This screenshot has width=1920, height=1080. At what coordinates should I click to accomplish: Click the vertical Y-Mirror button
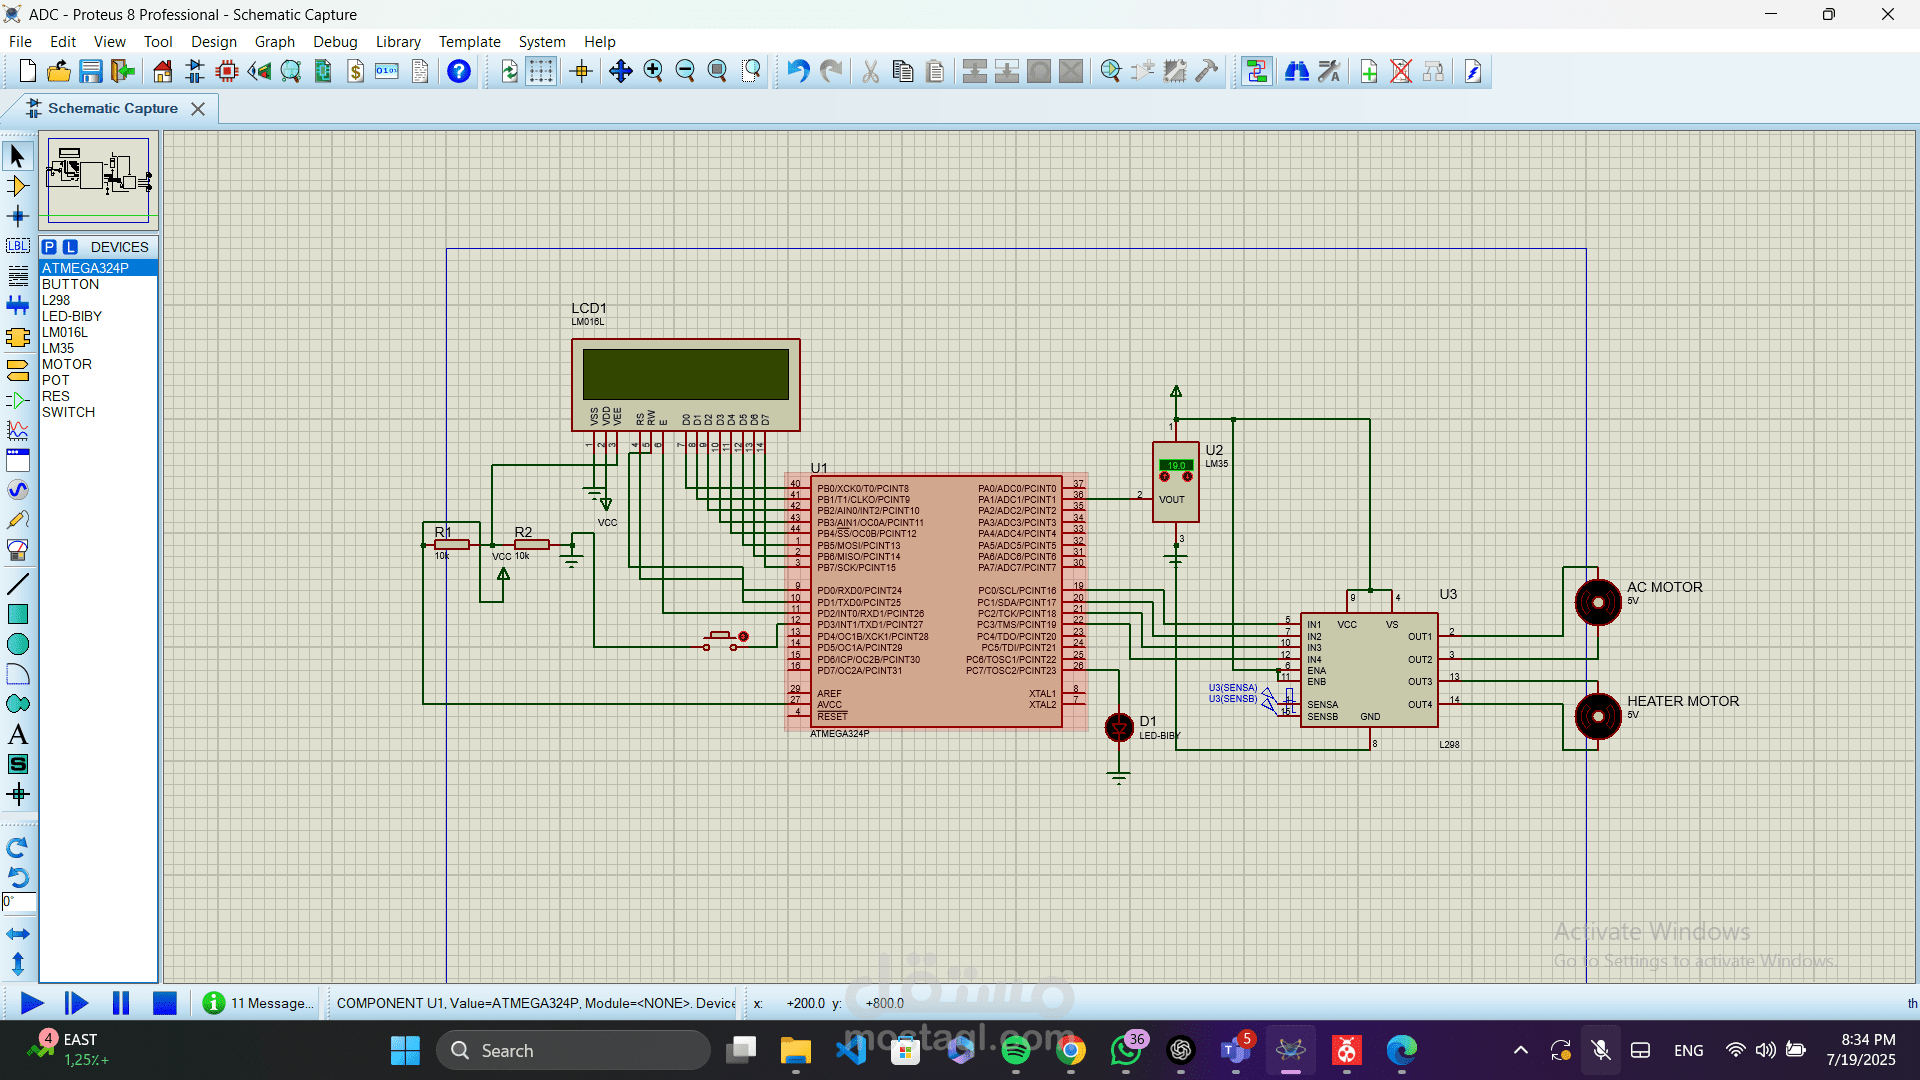click(17, 964)
